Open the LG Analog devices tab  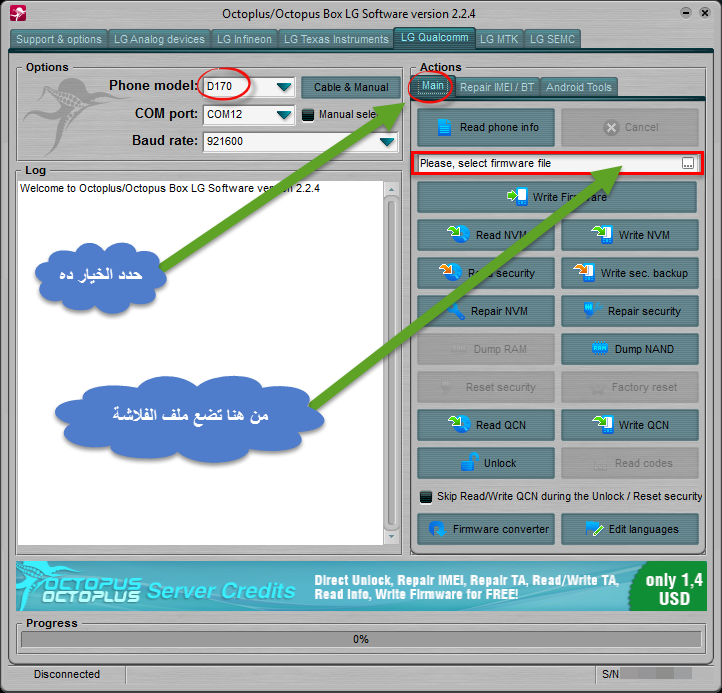click(x=159, y=39)
